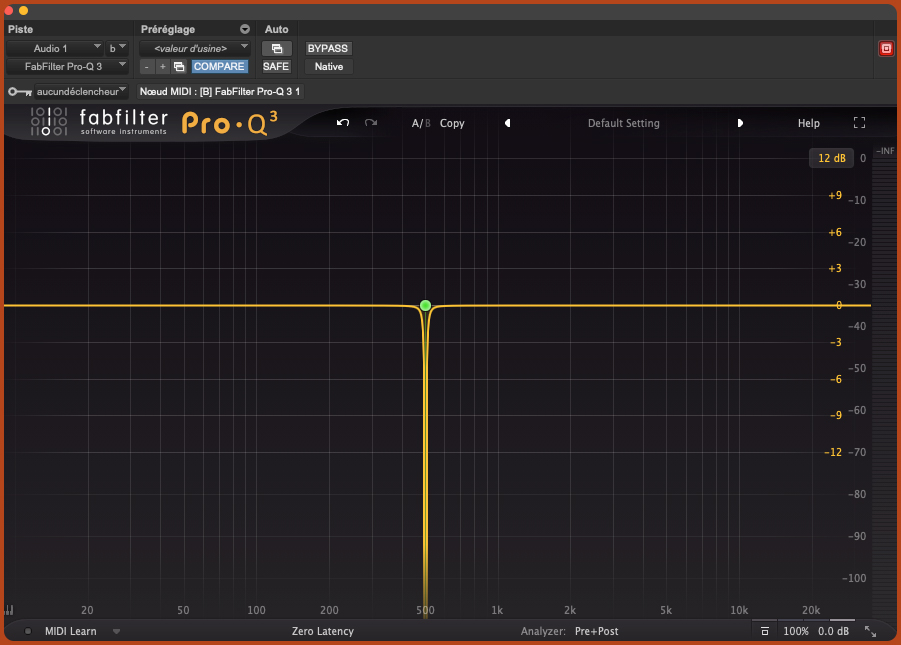Toggle the A/B state switch

(420, 123)
